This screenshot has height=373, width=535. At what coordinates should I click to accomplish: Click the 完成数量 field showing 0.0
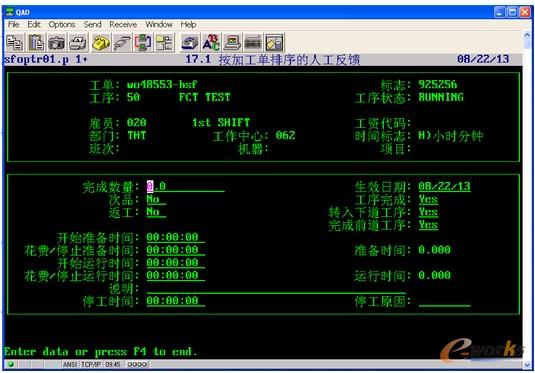point(186,186)
